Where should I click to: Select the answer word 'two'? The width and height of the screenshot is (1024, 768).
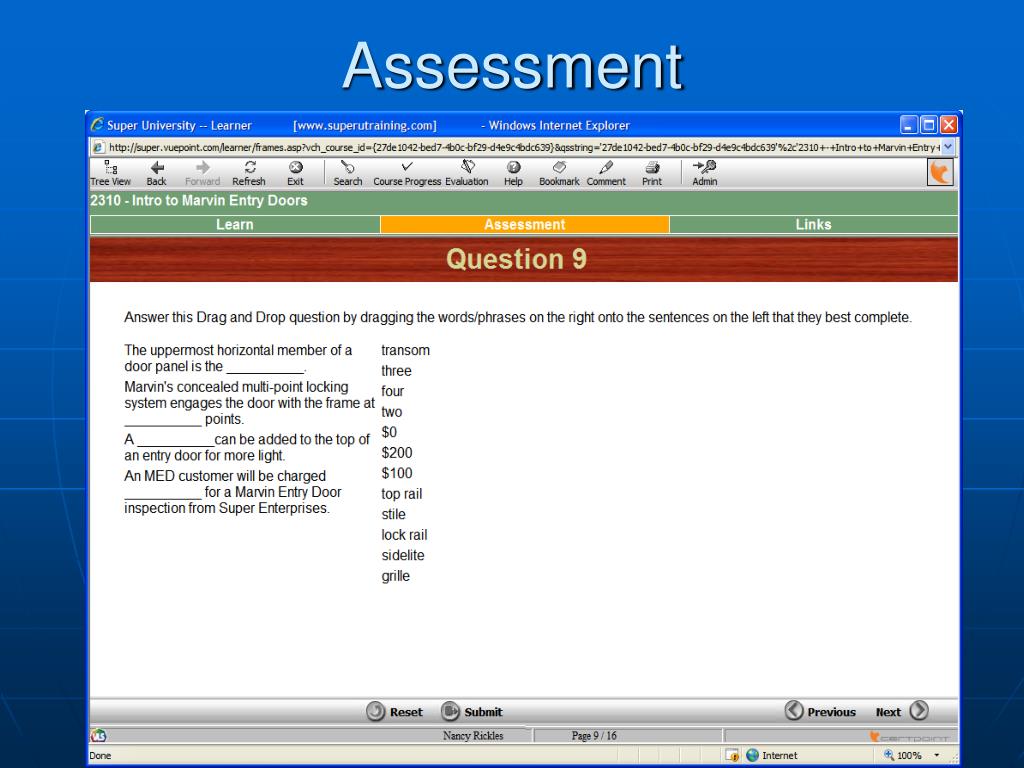coord(392,412)
